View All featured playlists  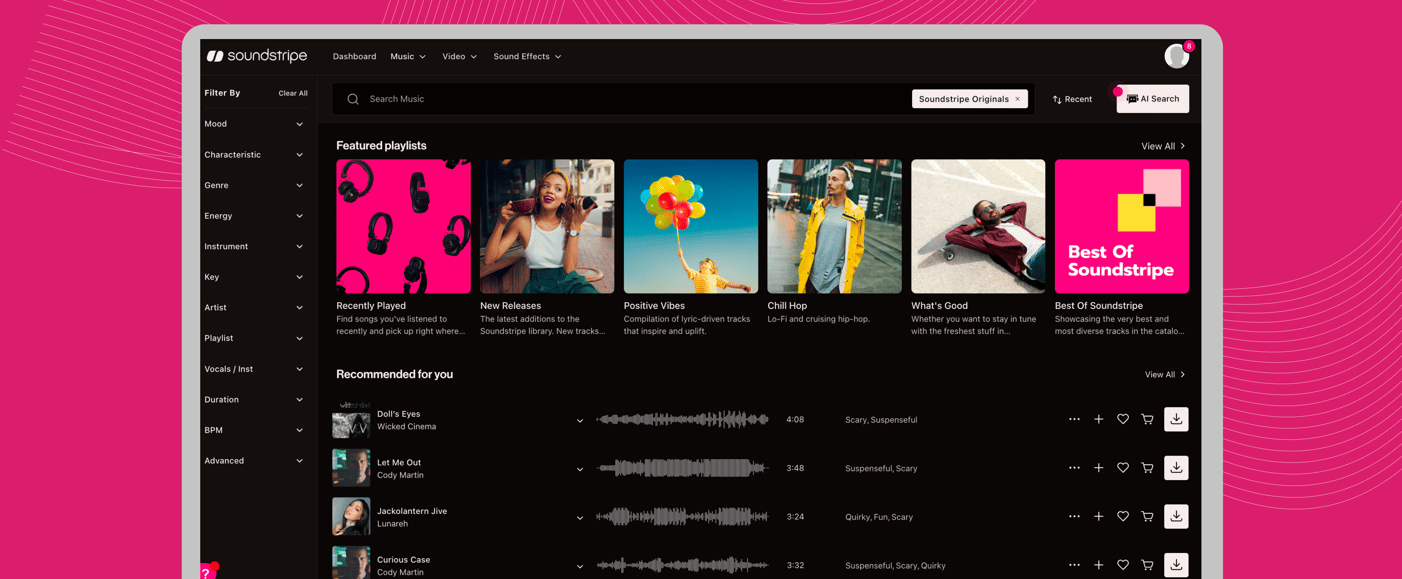point(1161,146)
